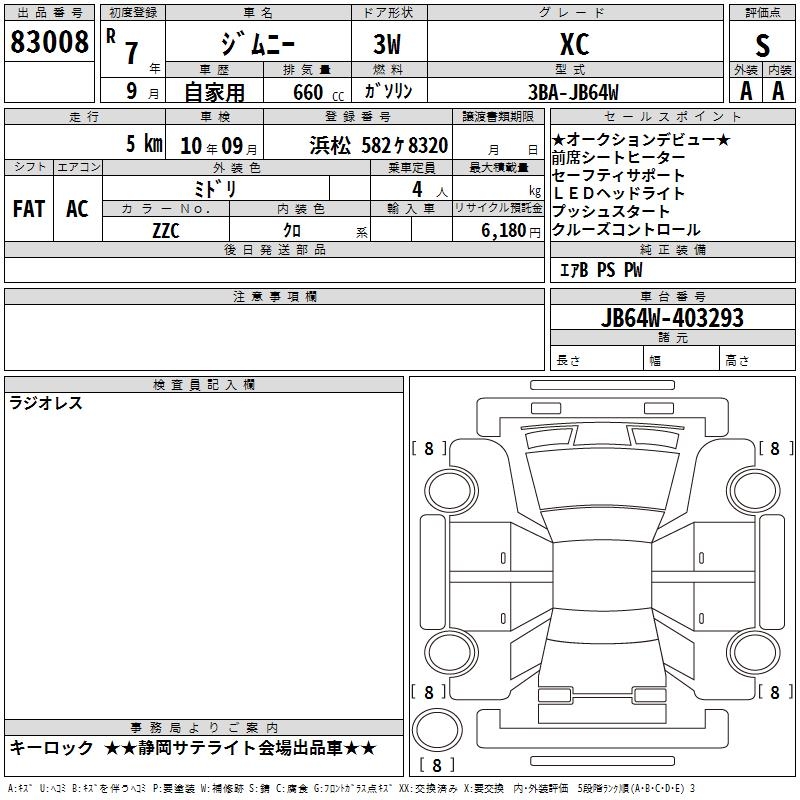
Task: Click the カラーNo. header
Action: (x=166, y=208)
